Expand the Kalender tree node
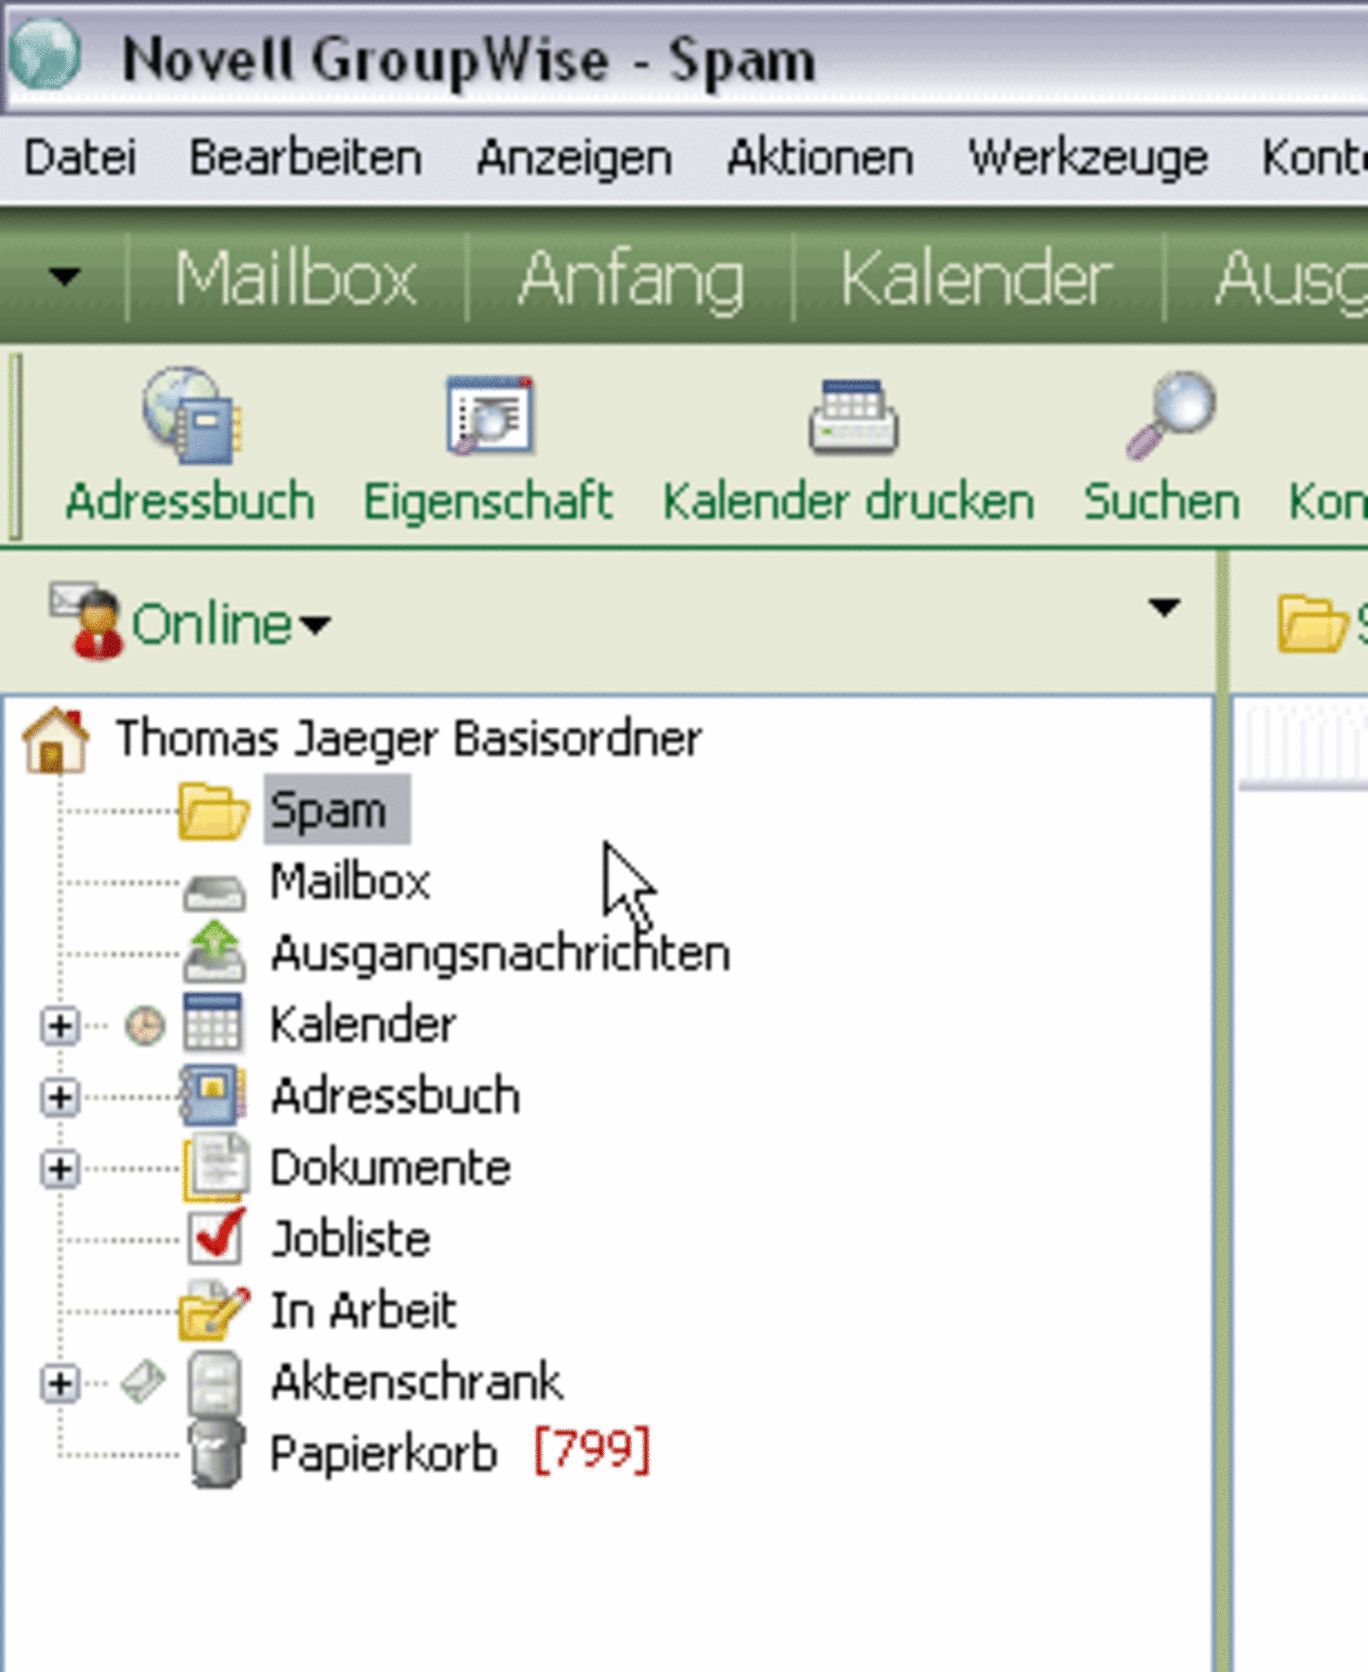Screen dimensions: 1368x1672 60,1026
